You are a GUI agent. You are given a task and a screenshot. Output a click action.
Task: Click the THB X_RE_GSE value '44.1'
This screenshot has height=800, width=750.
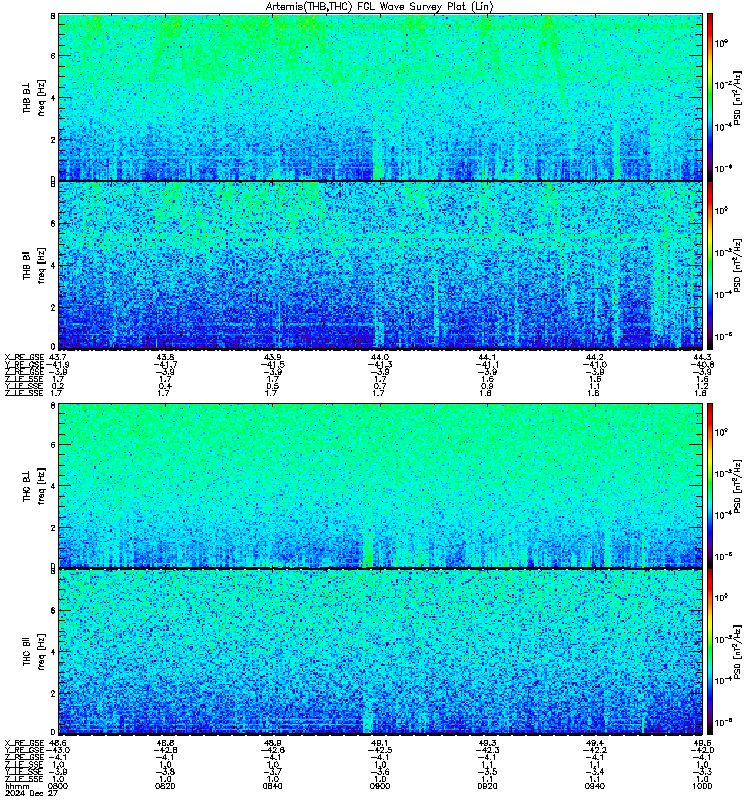(x=487, y=358)
